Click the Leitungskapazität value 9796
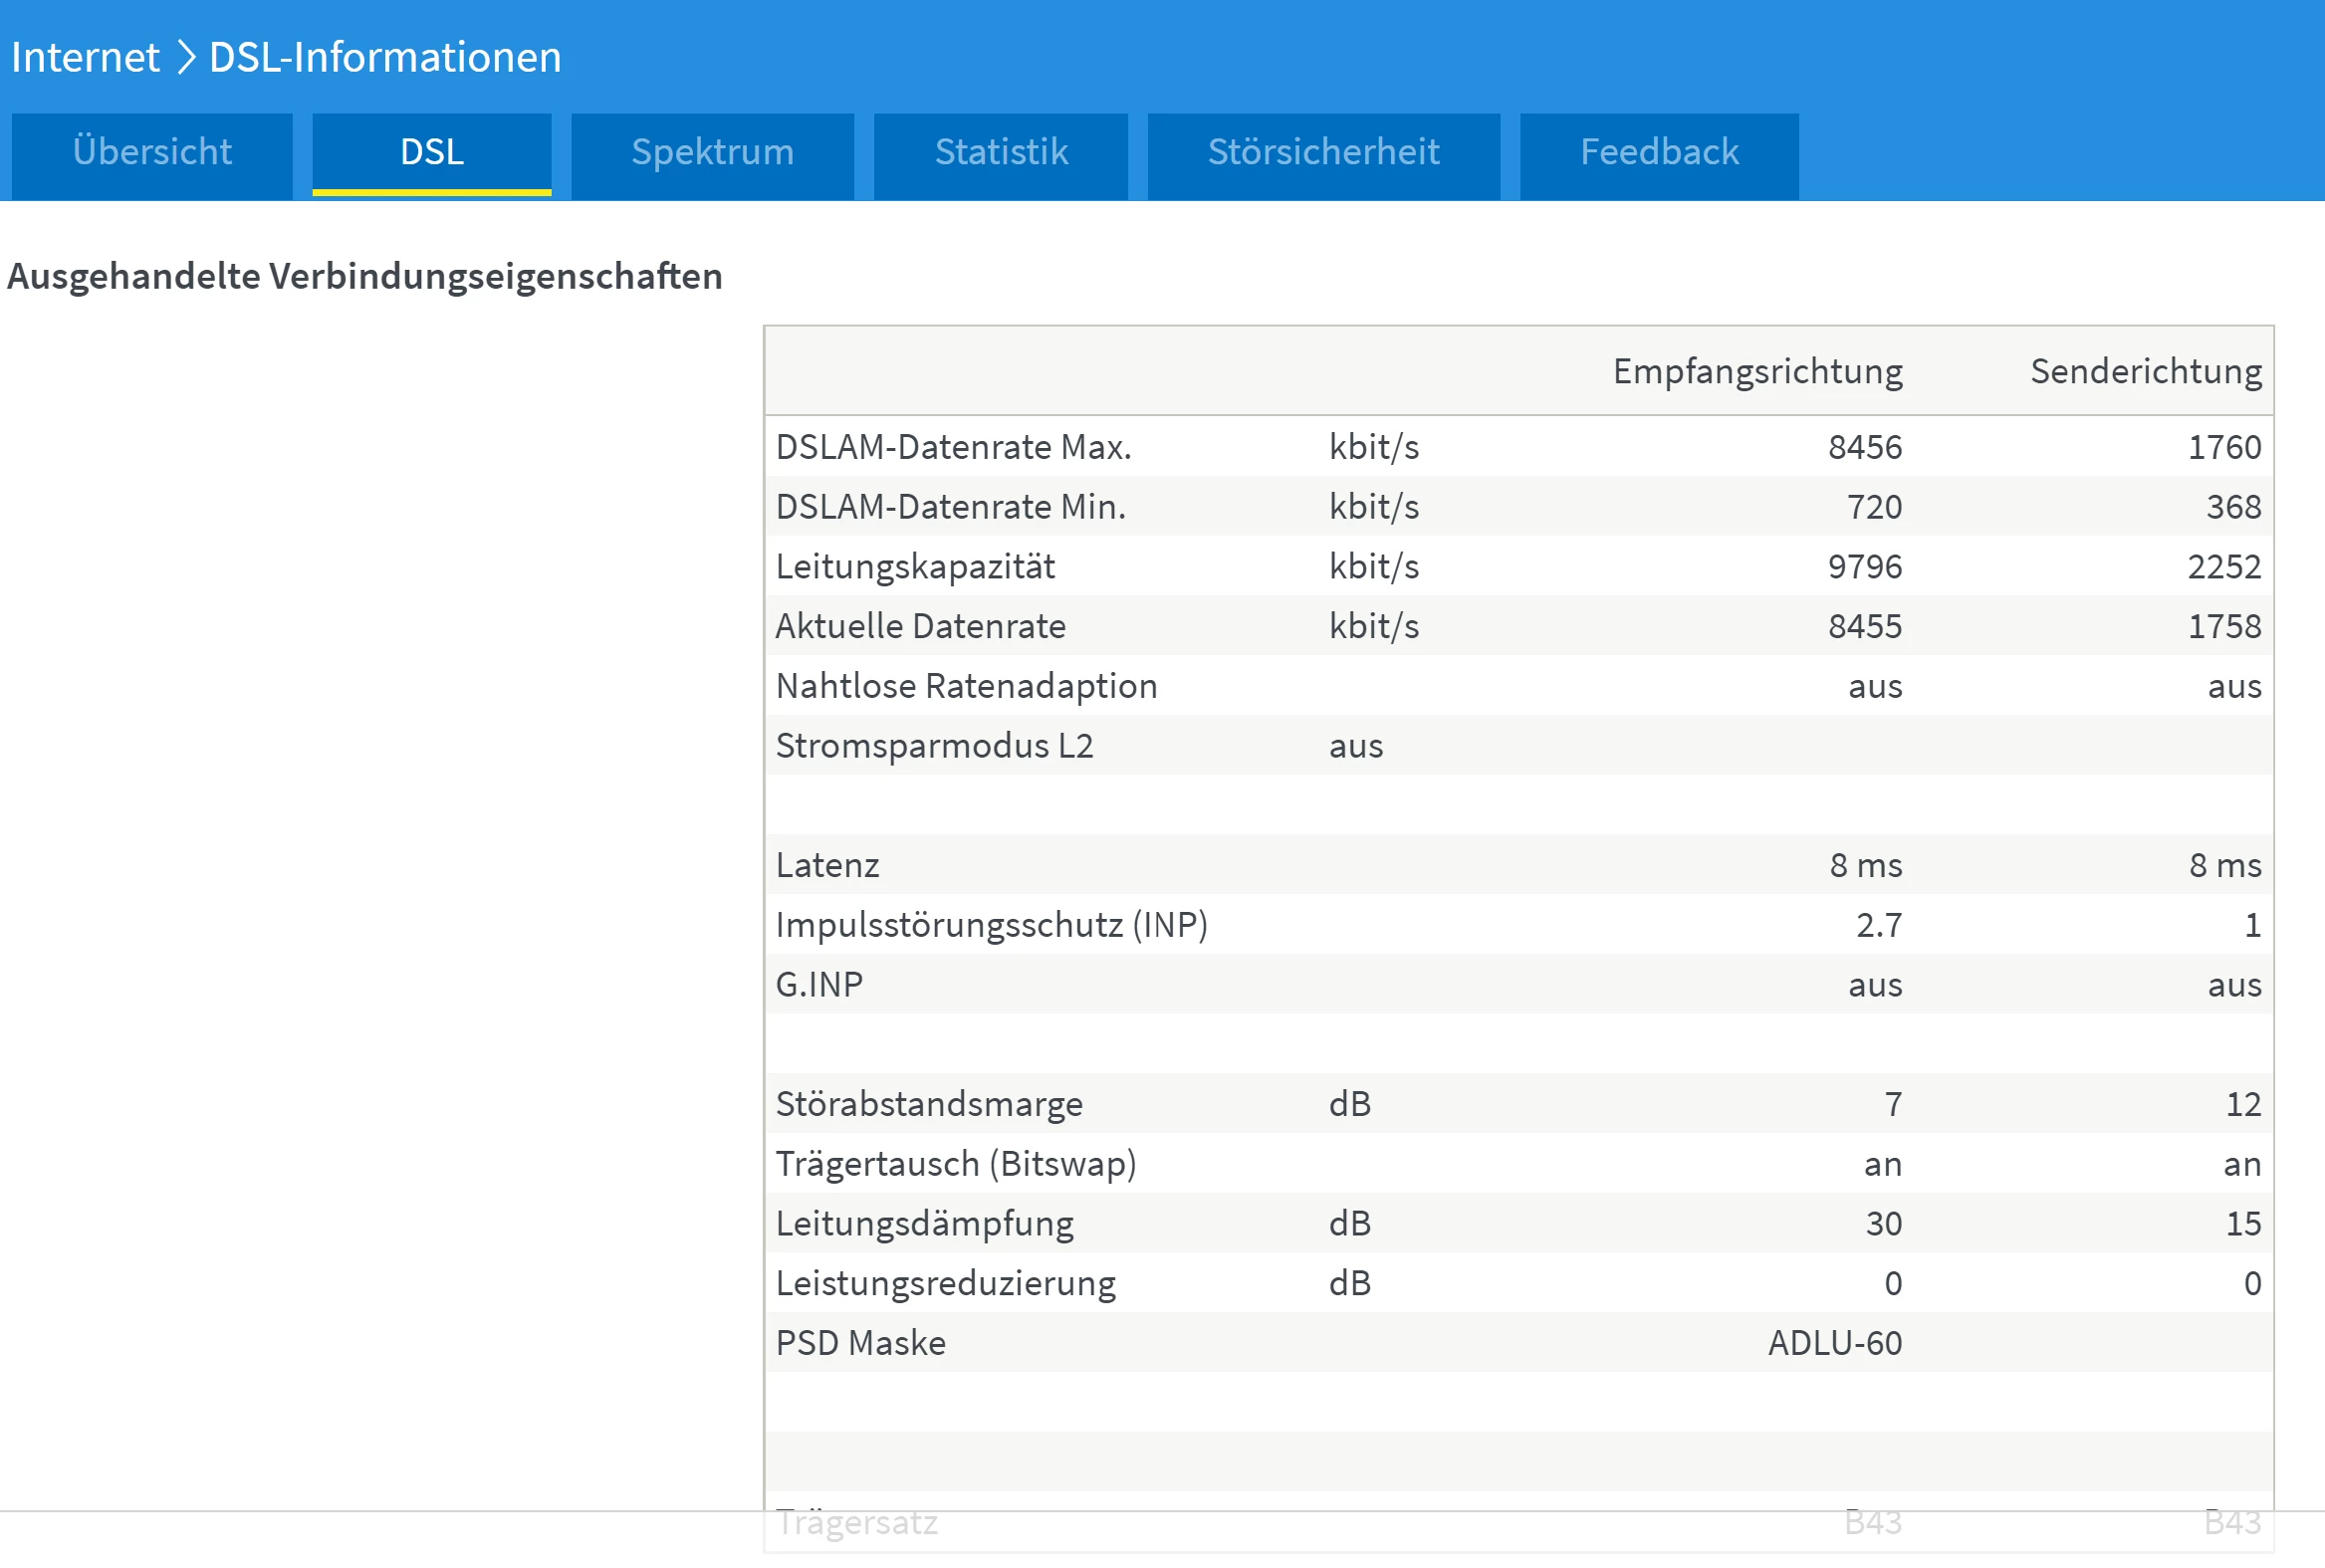The image size is (2325, 1568). pyautogui.click(x=1864, y=567)
